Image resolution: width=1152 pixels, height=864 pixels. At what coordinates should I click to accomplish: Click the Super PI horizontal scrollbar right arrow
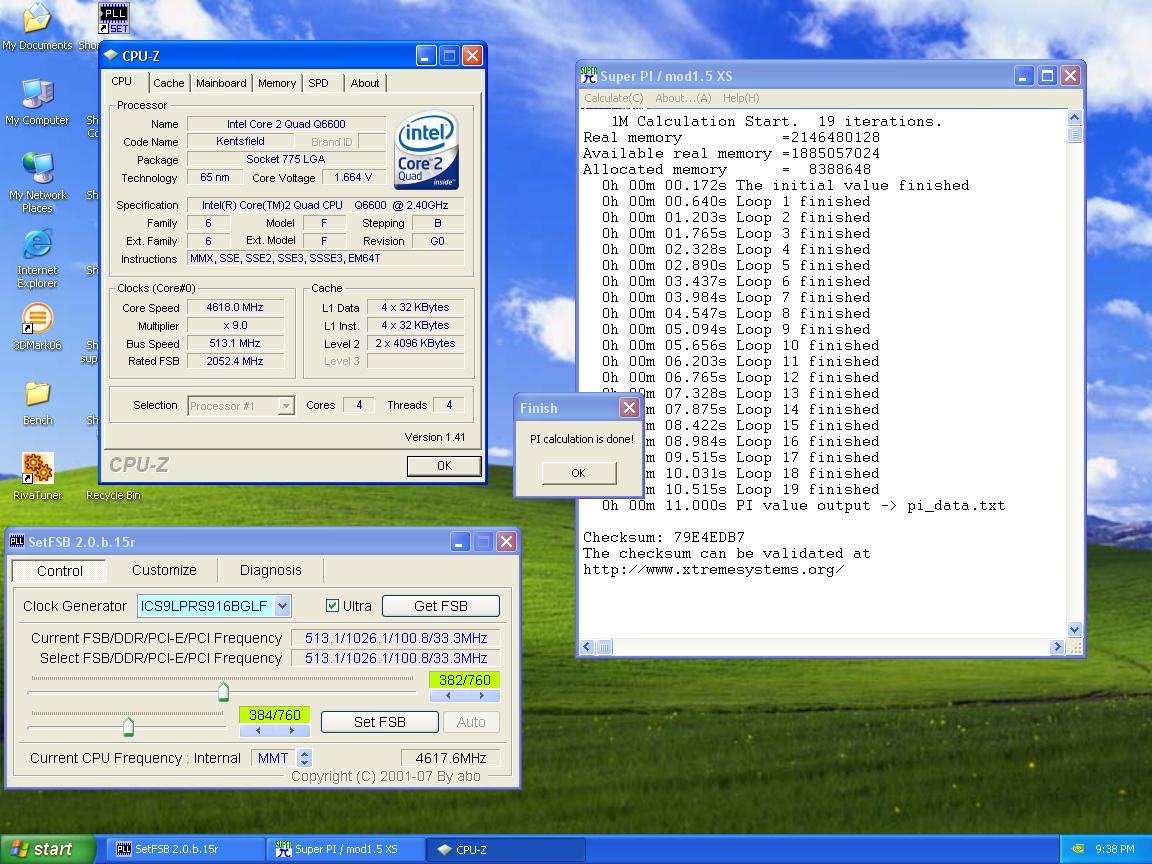point(1057,647)
